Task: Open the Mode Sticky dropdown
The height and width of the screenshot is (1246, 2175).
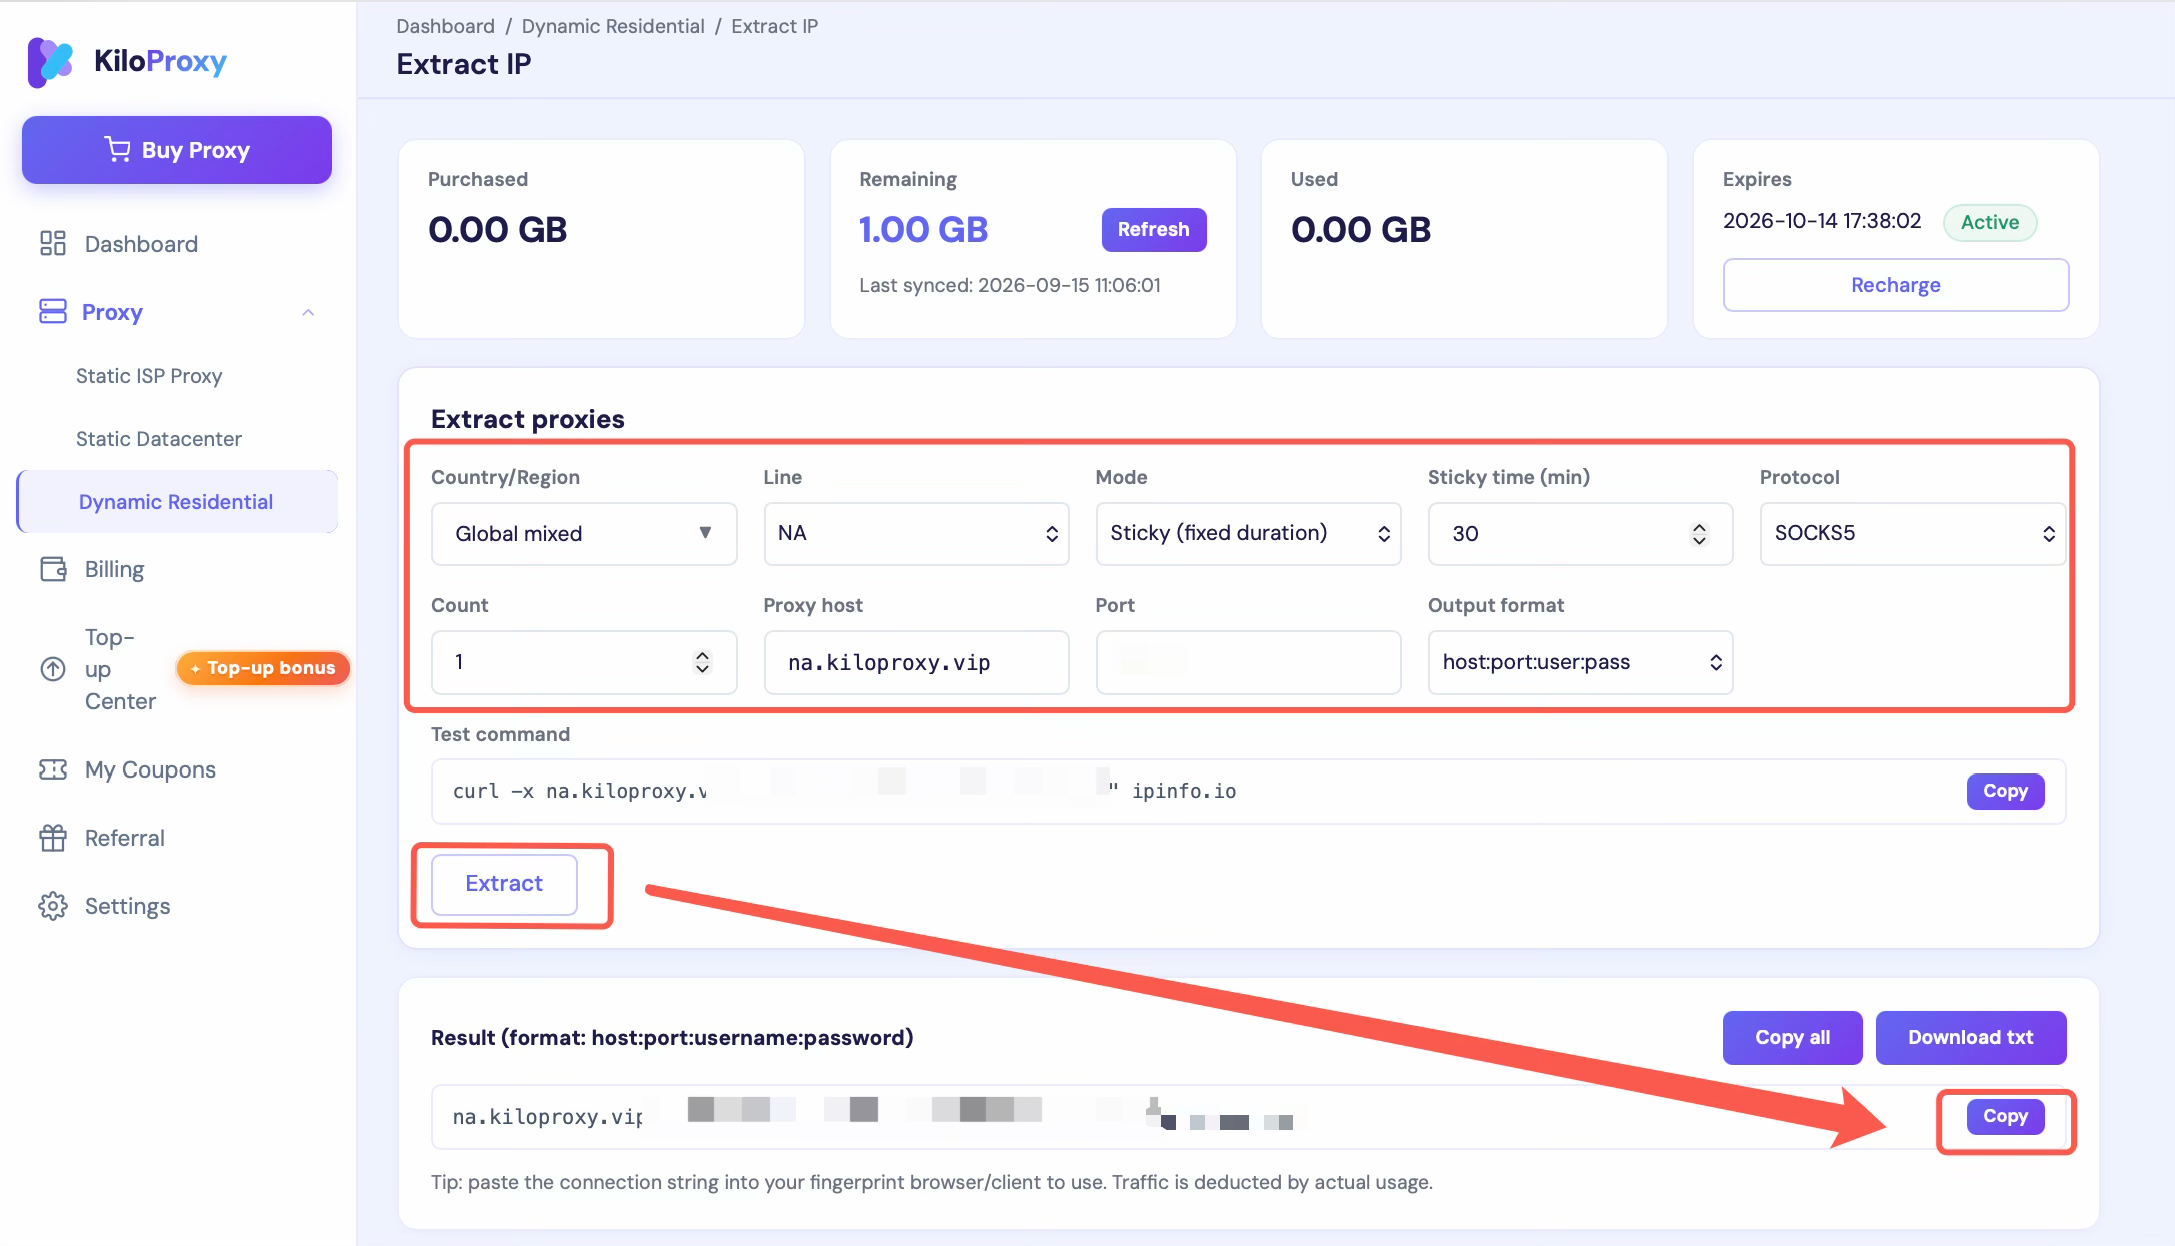Action: 1248,533
